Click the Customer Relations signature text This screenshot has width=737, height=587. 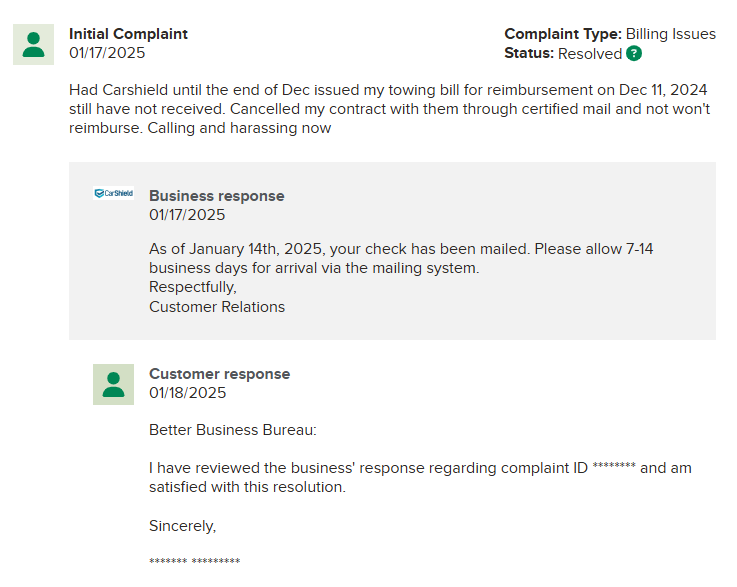point(217,307)
